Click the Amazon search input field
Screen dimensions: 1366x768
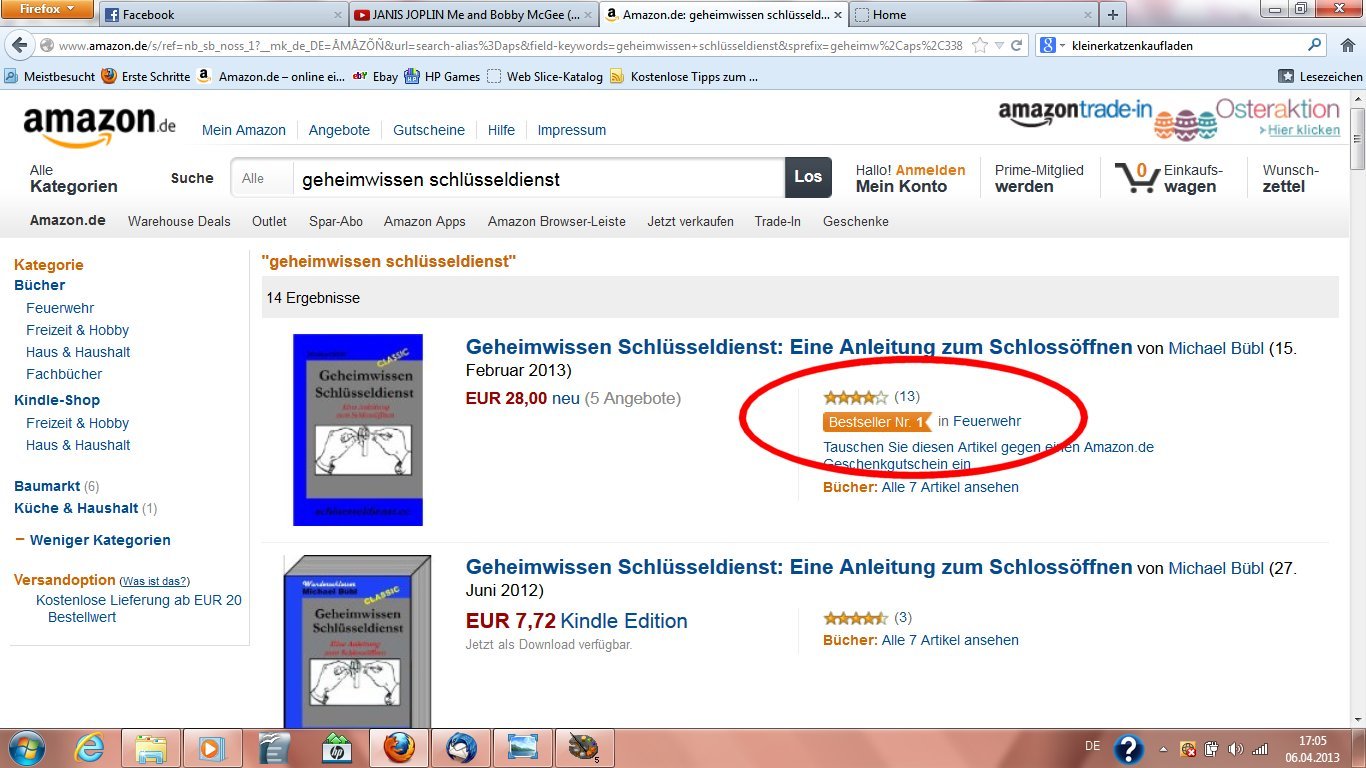pyautogui.click(x=539, y=178)
